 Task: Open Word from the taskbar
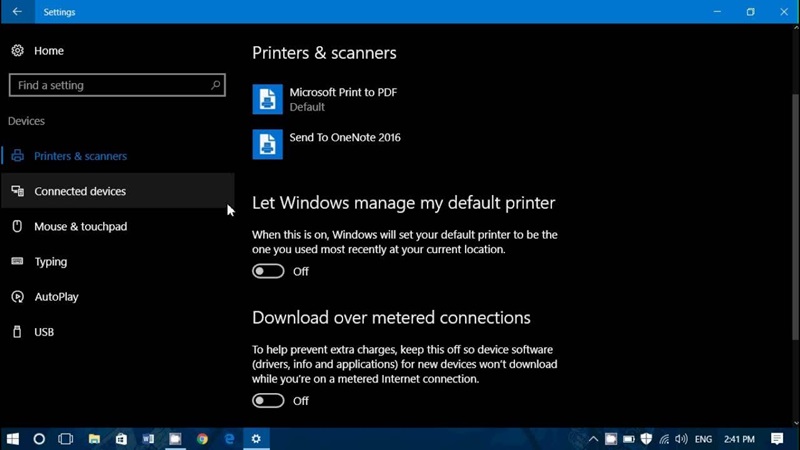pyautogui.click(x=148, y=439)
